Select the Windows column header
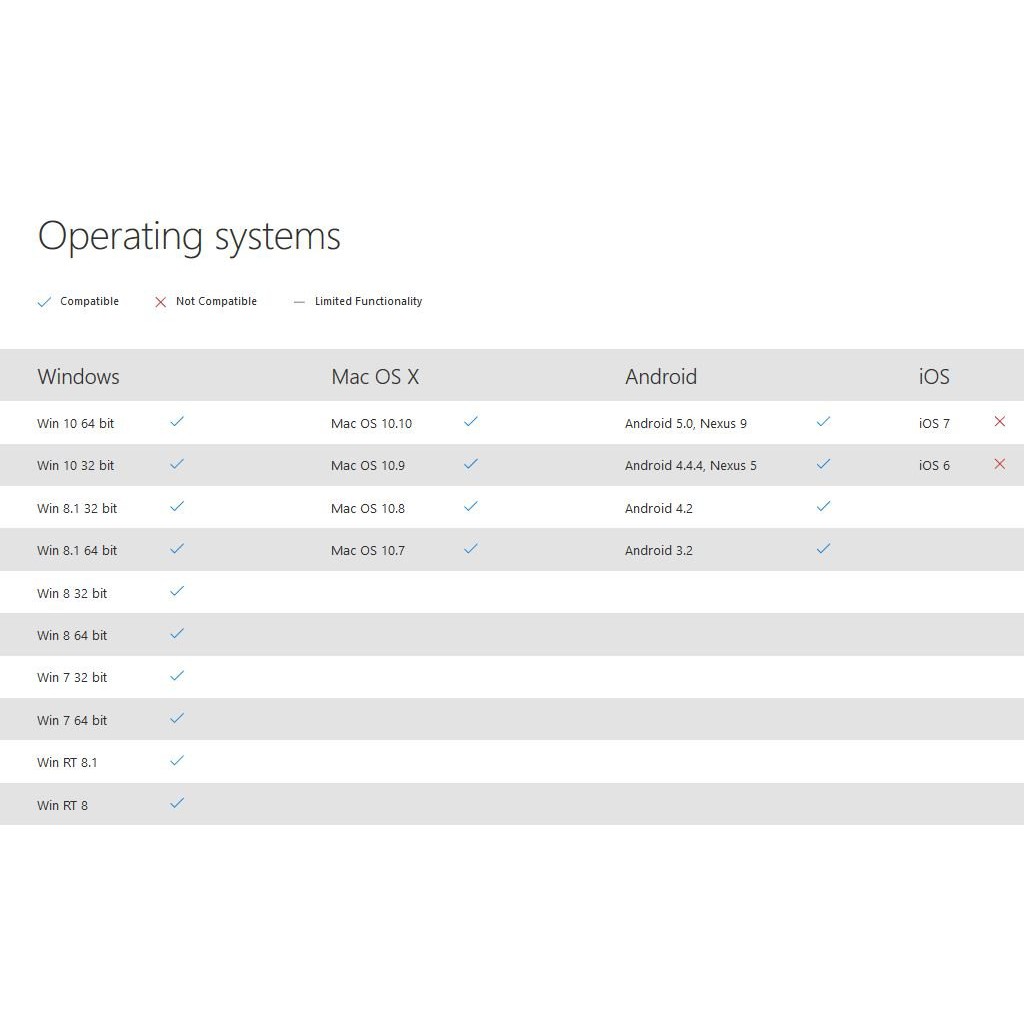1024x1024 pixels. pos(78,377)
